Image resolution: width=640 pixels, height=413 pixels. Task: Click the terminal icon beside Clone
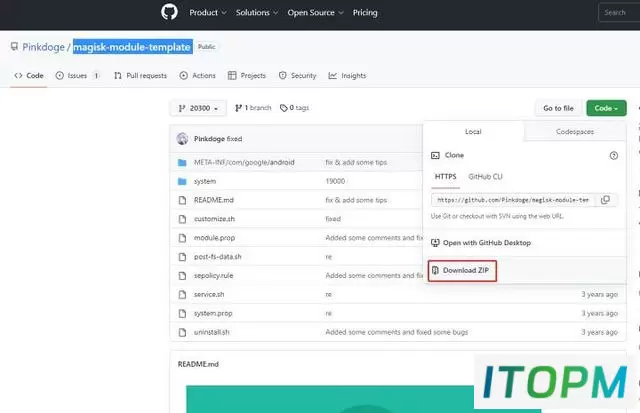point(435,155)
